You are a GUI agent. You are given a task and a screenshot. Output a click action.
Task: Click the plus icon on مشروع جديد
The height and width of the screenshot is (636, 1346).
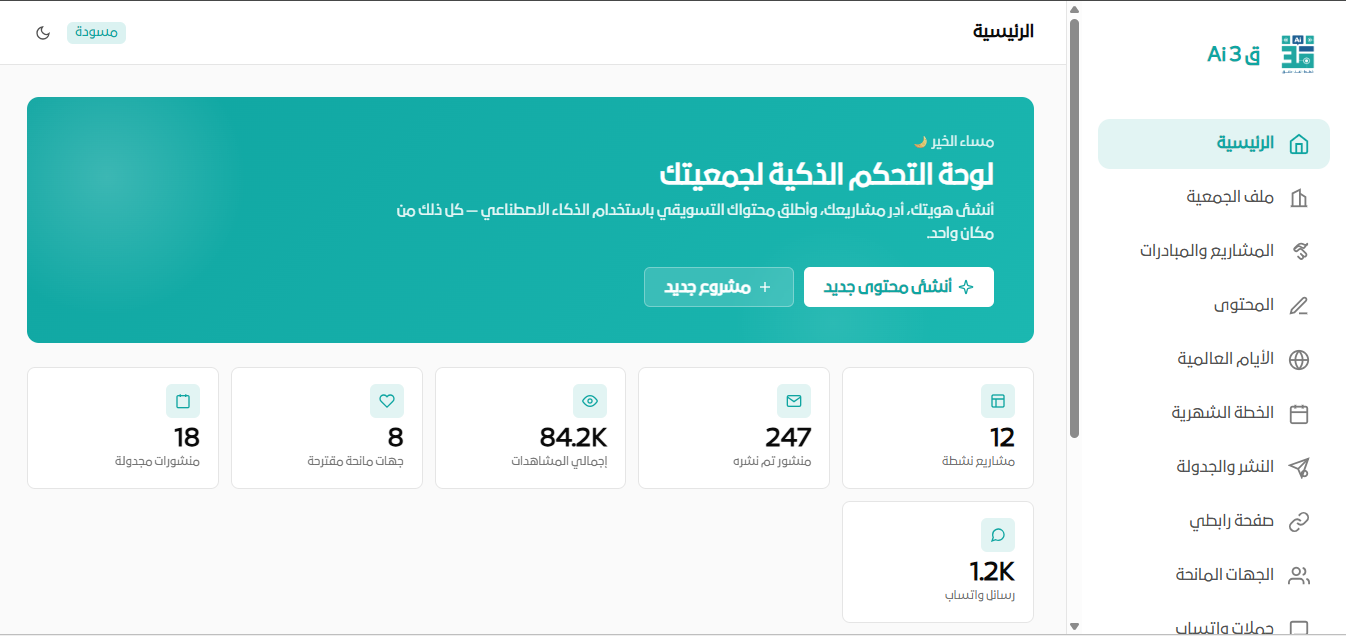pos(766,287)
